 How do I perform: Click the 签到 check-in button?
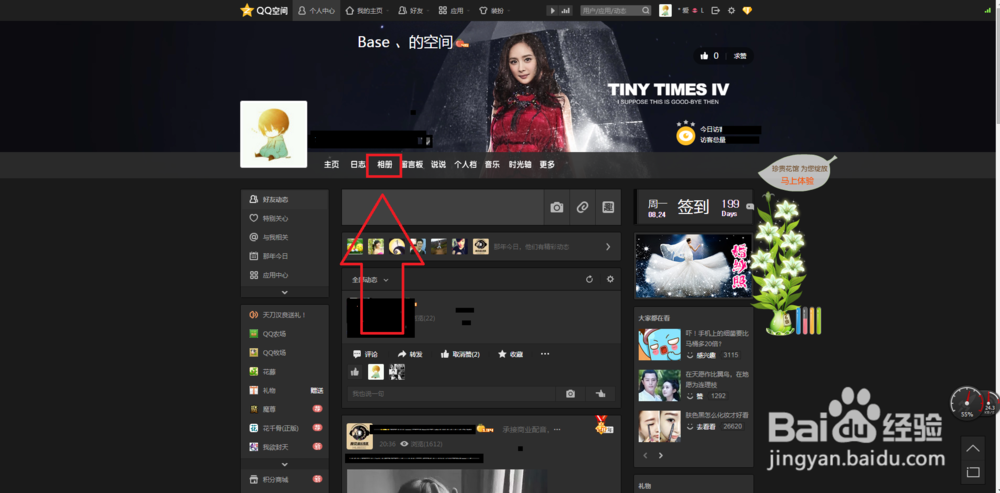click(x=693, y=207)
